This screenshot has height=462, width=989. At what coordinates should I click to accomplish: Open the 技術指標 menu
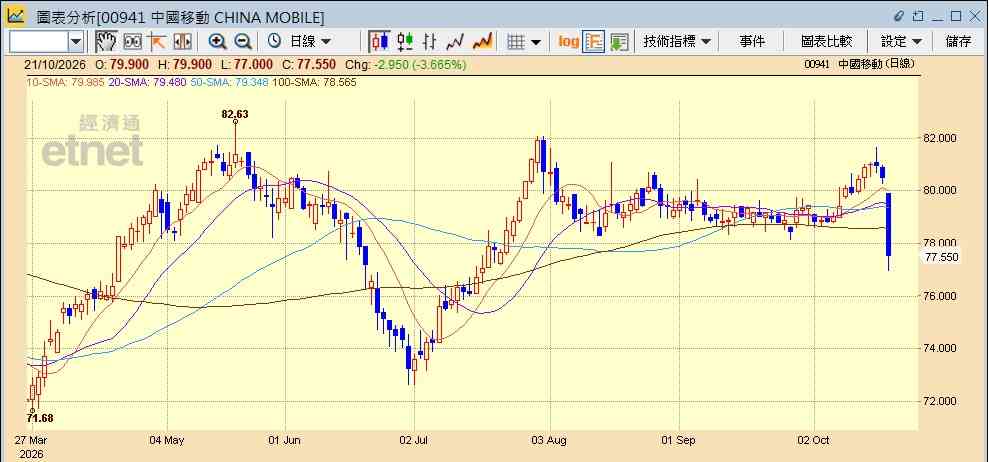(x=677, y=42)
